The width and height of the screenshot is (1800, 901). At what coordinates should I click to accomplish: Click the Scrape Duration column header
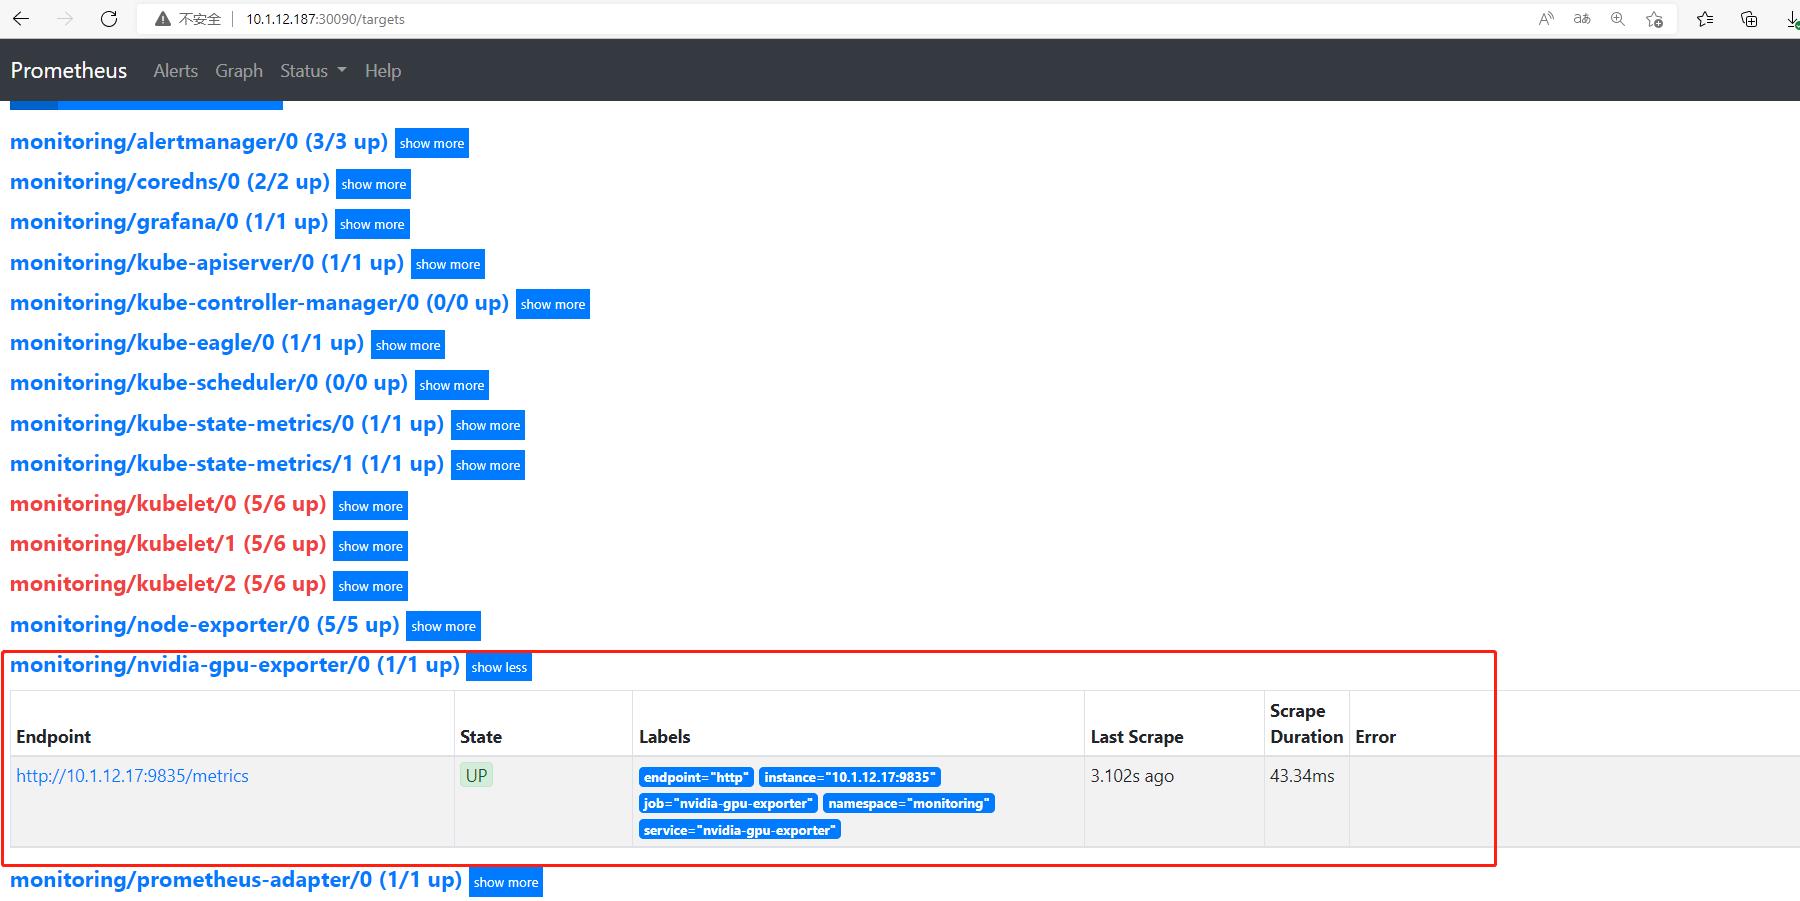pos(1306,724)
